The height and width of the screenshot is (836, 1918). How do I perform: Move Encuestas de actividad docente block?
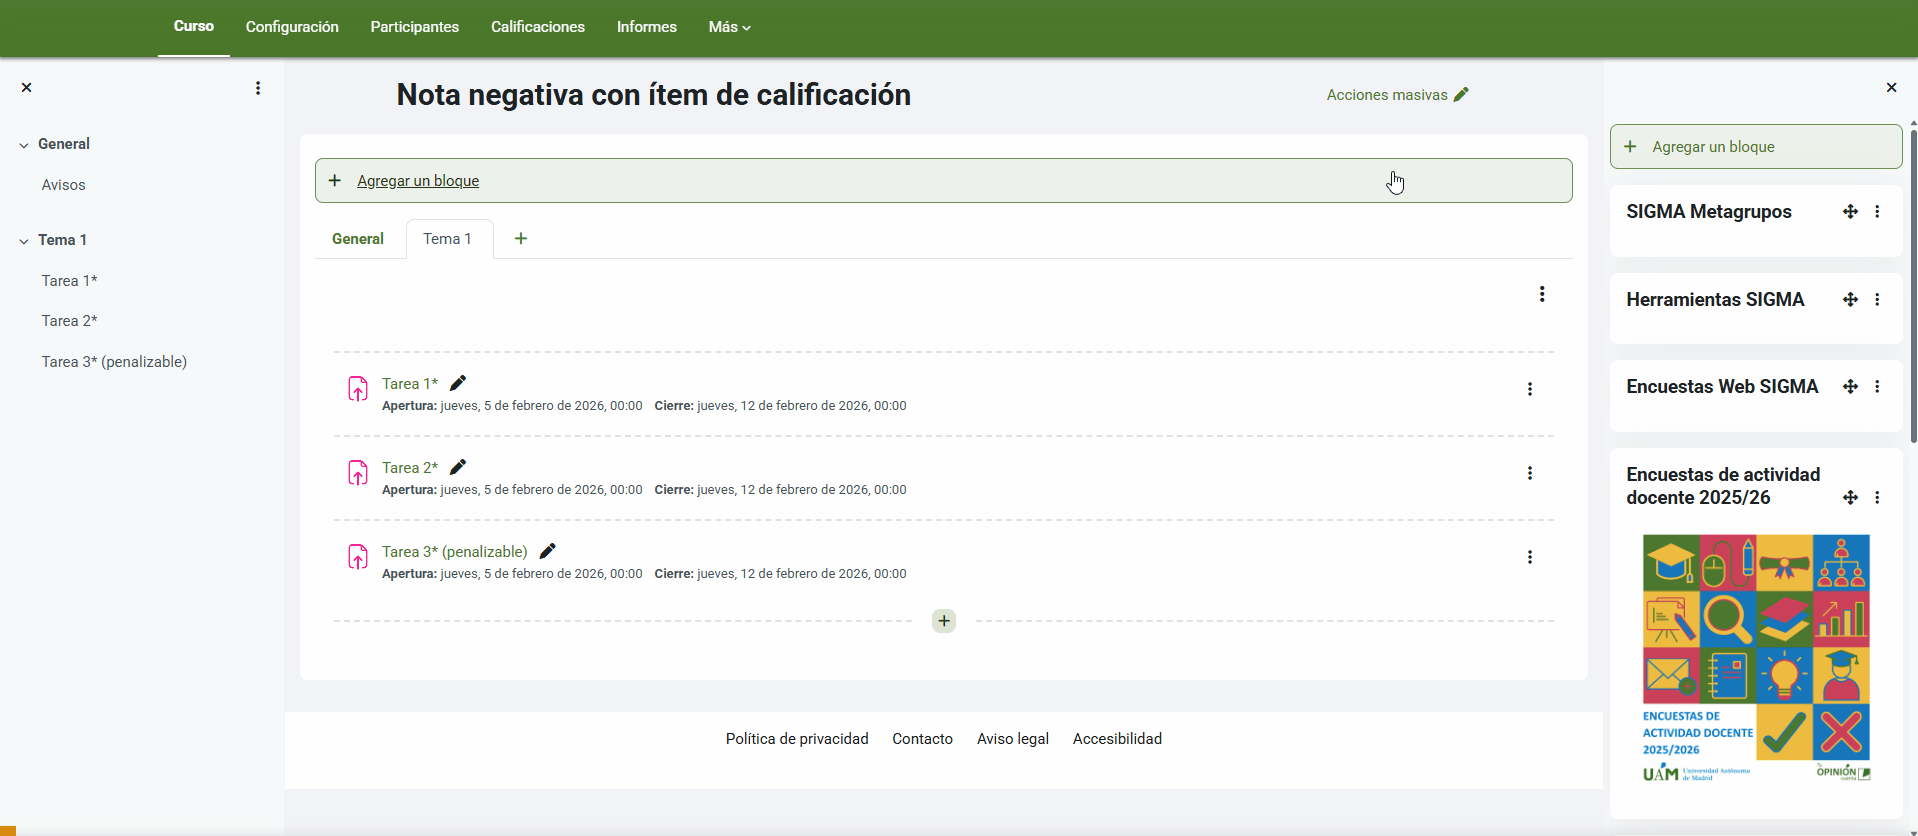[x=1850, y=498]
